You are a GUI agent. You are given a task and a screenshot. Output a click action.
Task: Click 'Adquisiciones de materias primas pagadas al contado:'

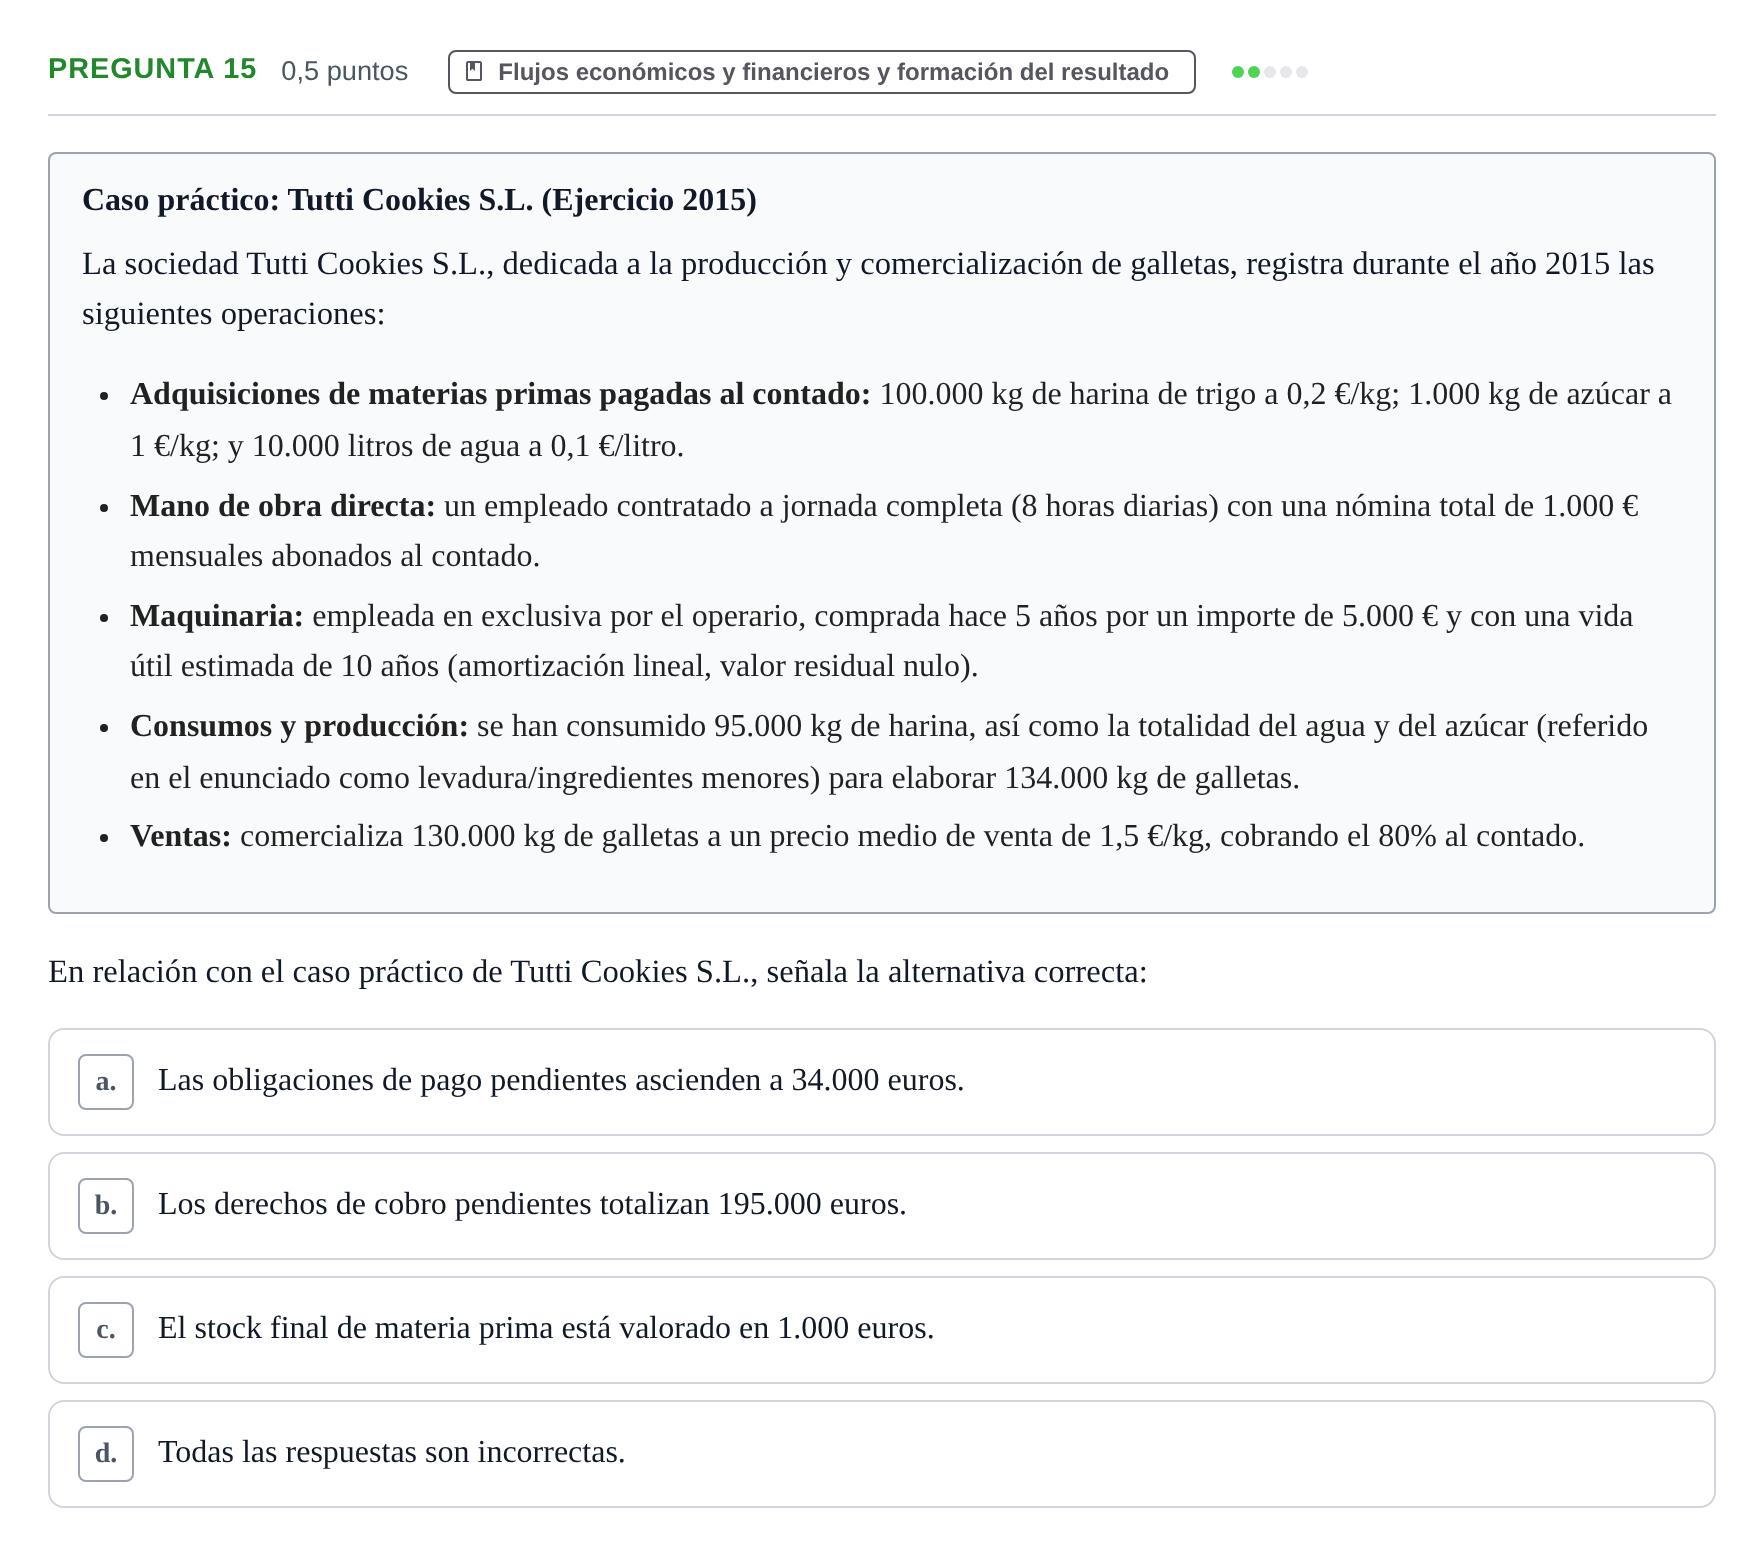[x=500, y=394]
